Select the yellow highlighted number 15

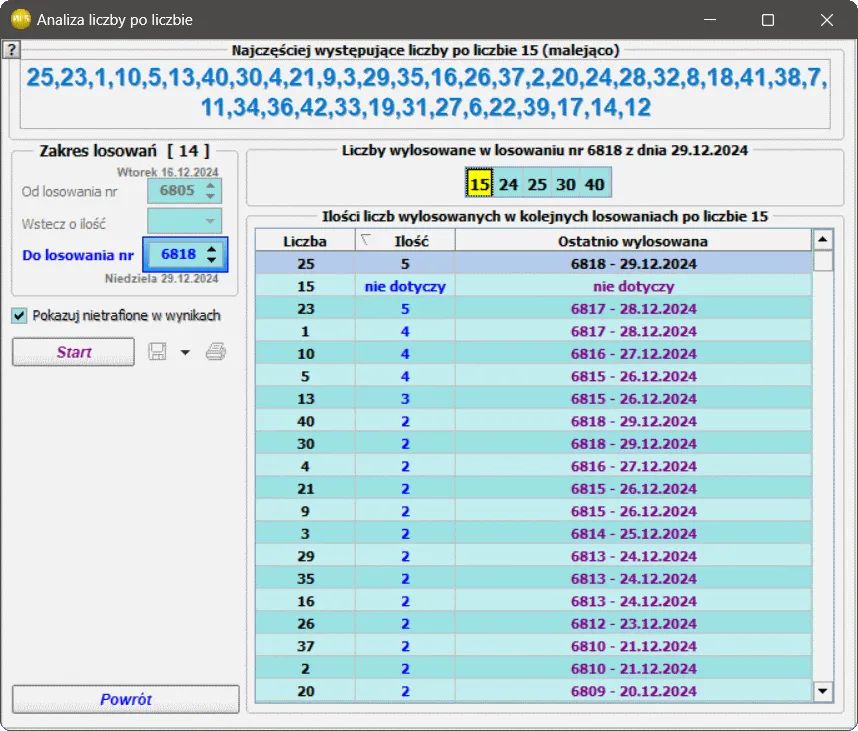[480, 184]
